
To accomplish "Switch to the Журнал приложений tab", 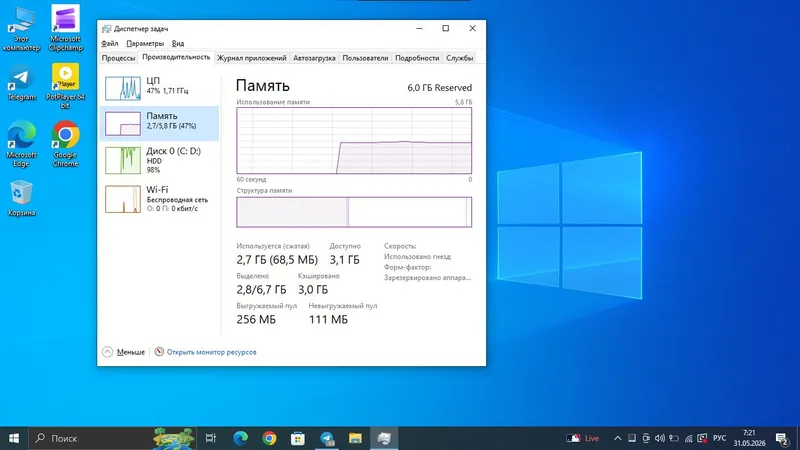I will coord(252,58).
